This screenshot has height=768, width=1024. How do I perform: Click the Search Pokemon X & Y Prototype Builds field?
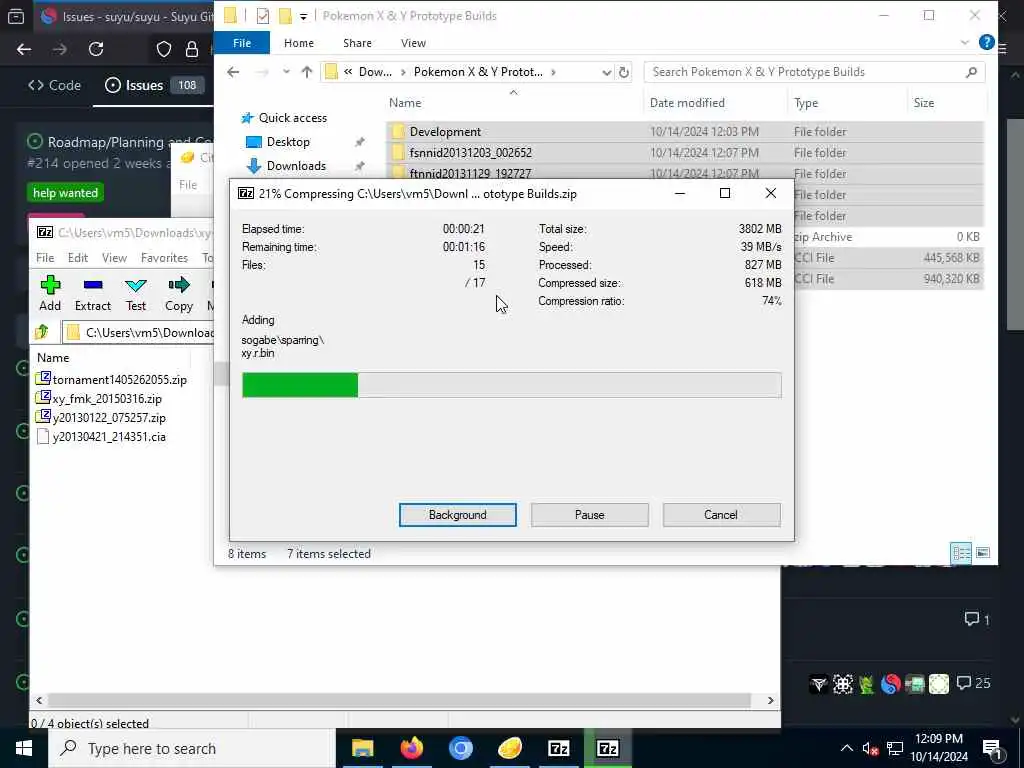814,72
